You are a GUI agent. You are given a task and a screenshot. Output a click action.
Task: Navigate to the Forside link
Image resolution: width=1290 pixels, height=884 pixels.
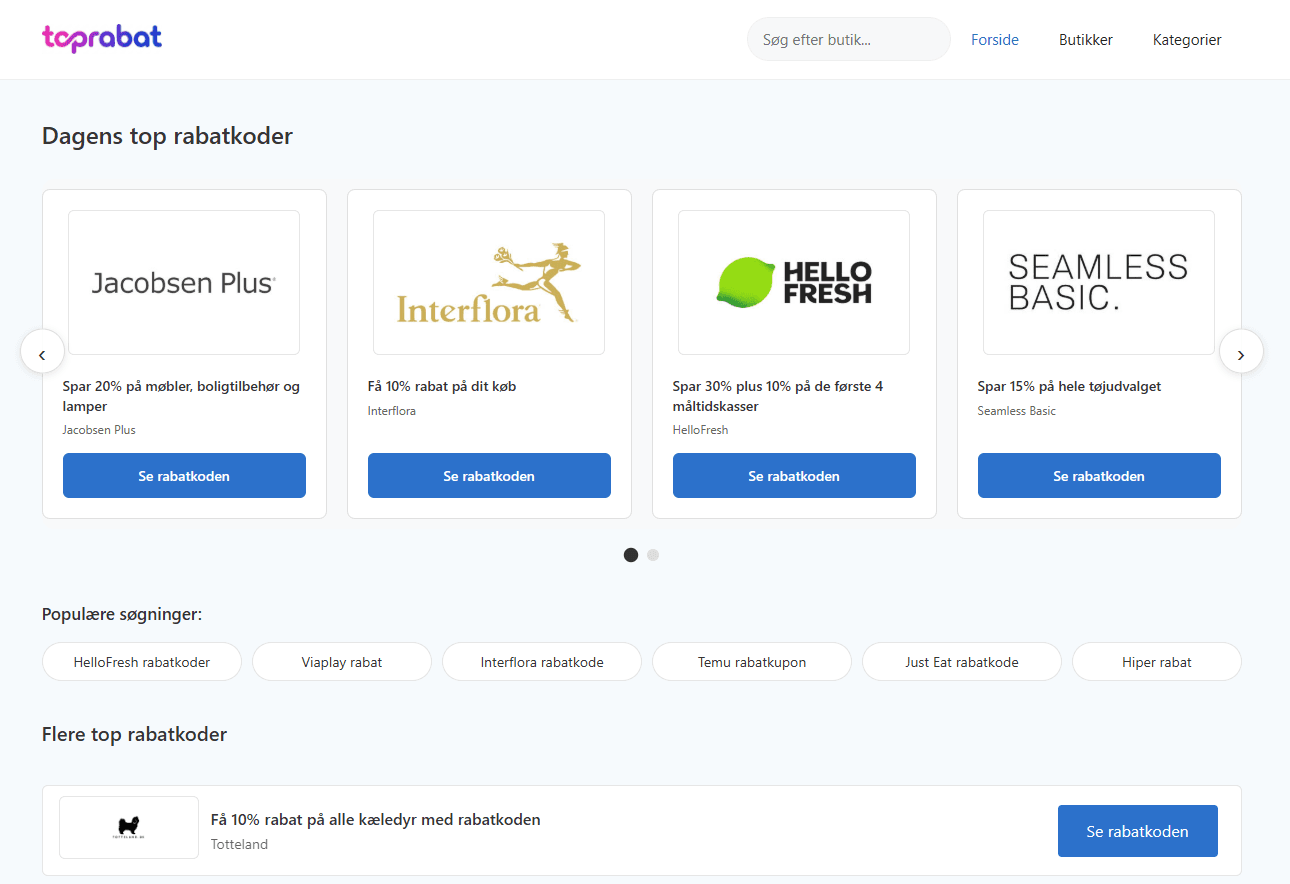tap(995, 40)
